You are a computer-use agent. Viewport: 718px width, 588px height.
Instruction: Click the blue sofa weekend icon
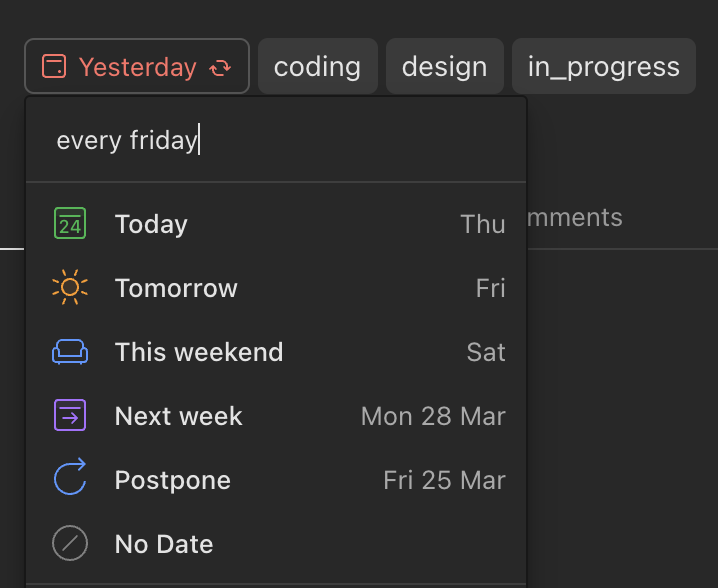pos(70,352)
